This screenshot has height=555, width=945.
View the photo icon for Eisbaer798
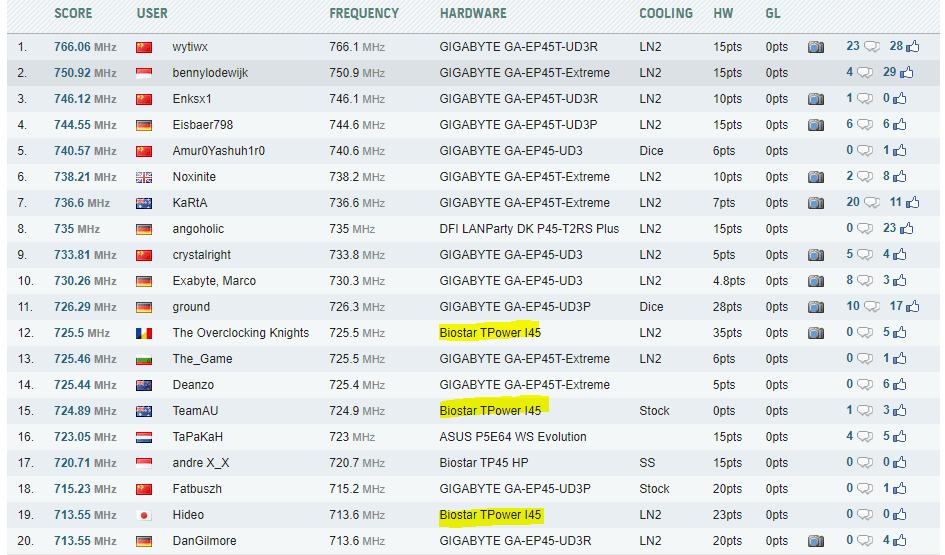click(x=816, y=125)
